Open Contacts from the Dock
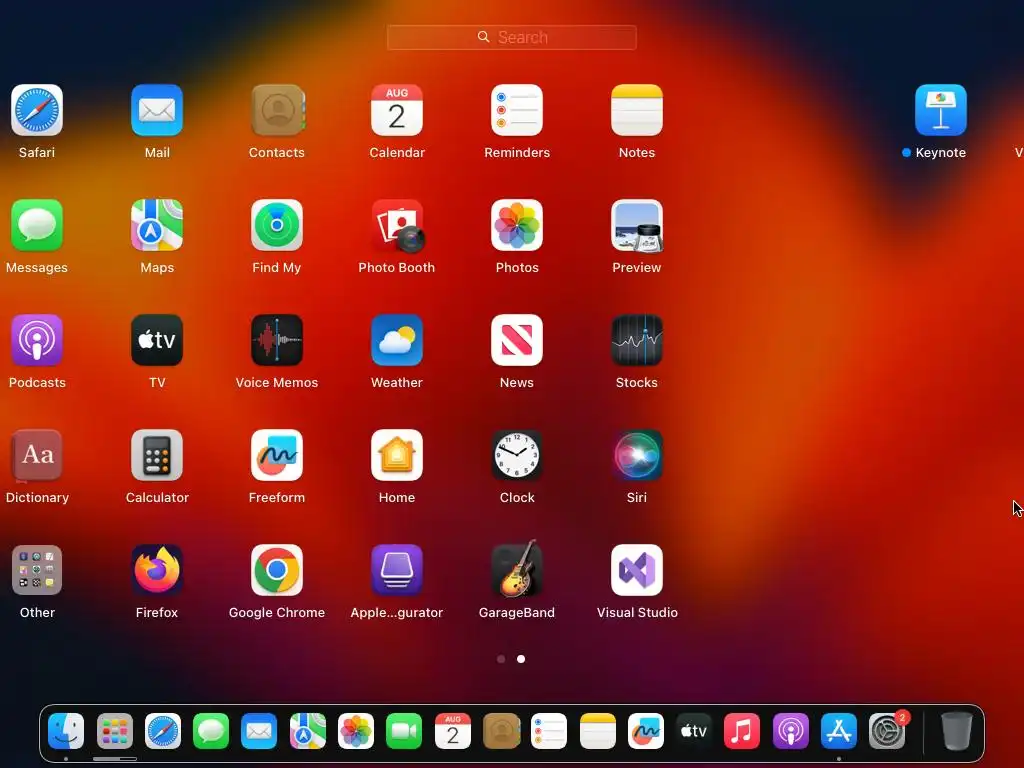1024x768 pixels. [x=501, y=731]
